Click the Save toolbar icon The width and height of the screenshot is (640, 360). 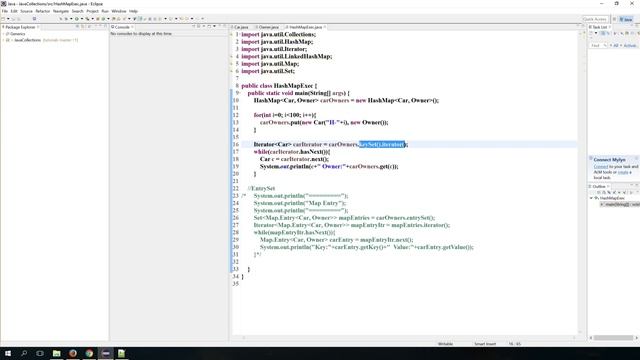pos(13,19)
